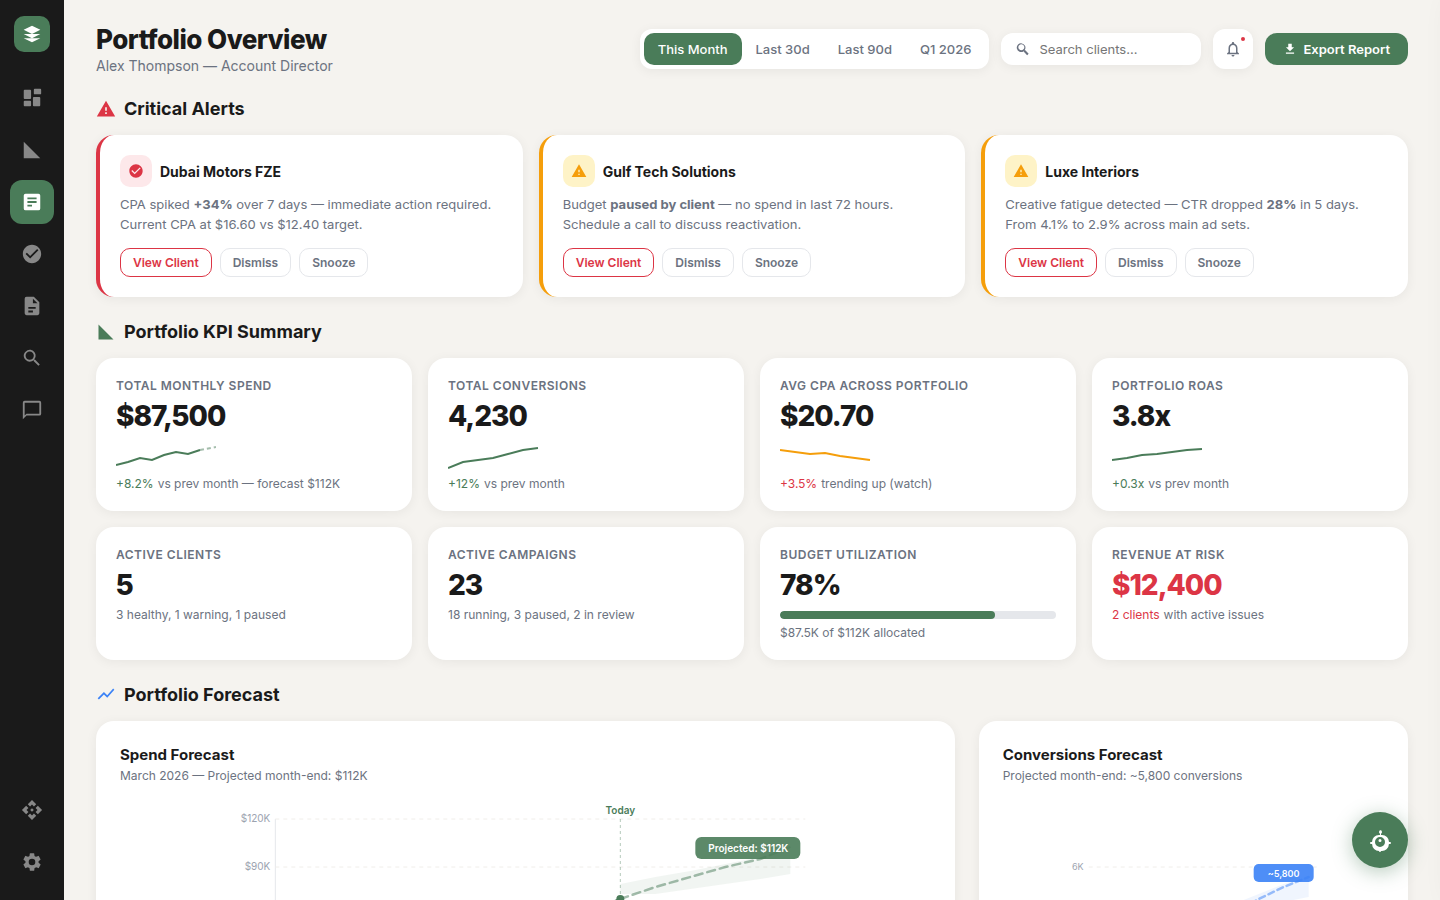Click the Active Clients count 5
Image resolution: width=1440 pixels, height=900 pixels.
[125, 585]
